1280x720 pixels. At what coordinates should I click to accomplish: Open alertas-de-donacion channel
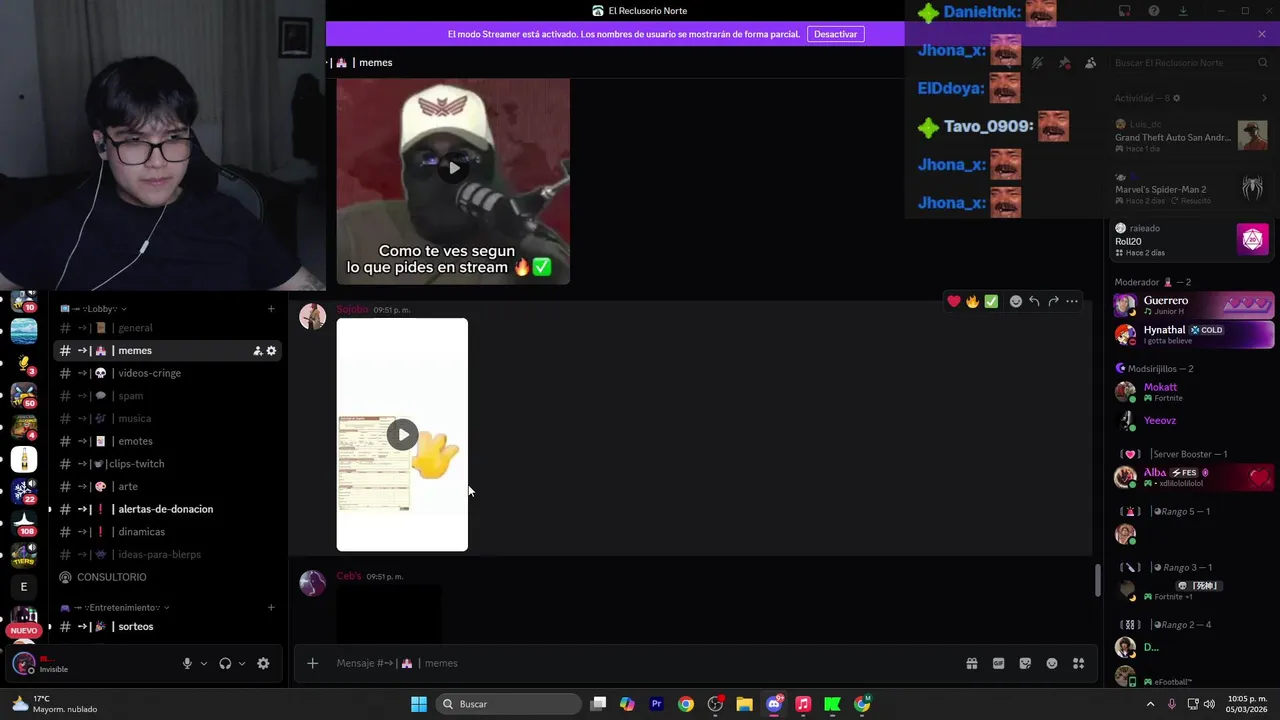[x=166, y=509]
